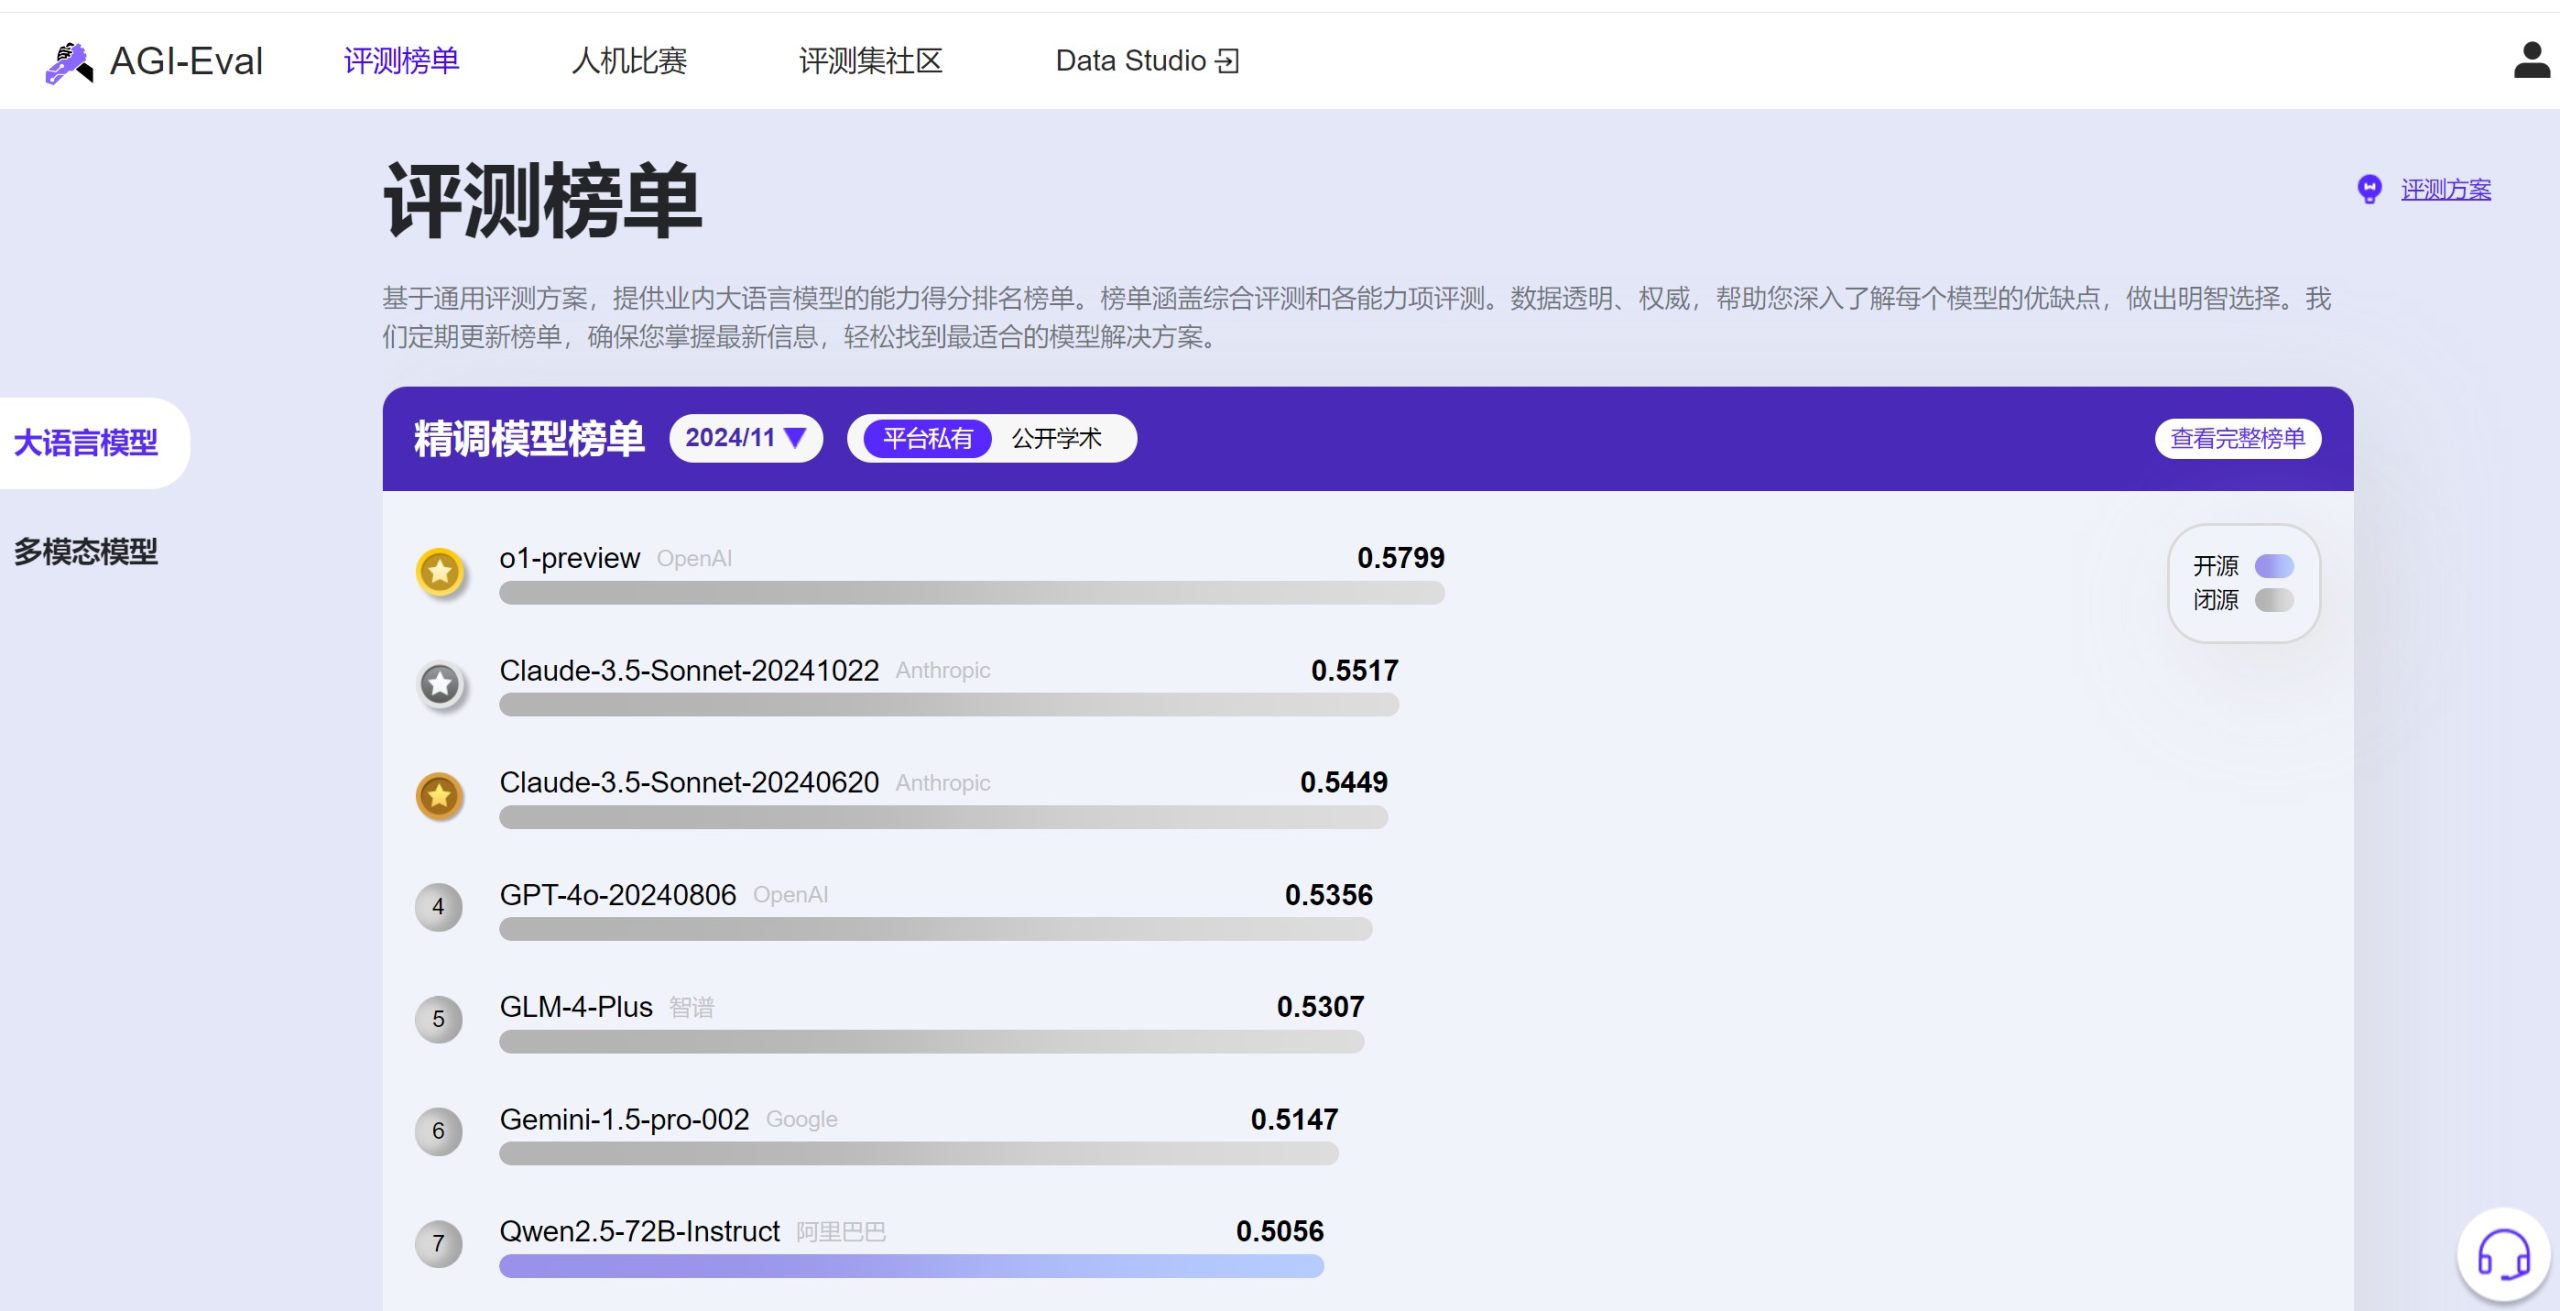This screenshot has width=2560, height=1311.
Task: Select the 平台私有 toggle option
Action: tap(927, 439)
